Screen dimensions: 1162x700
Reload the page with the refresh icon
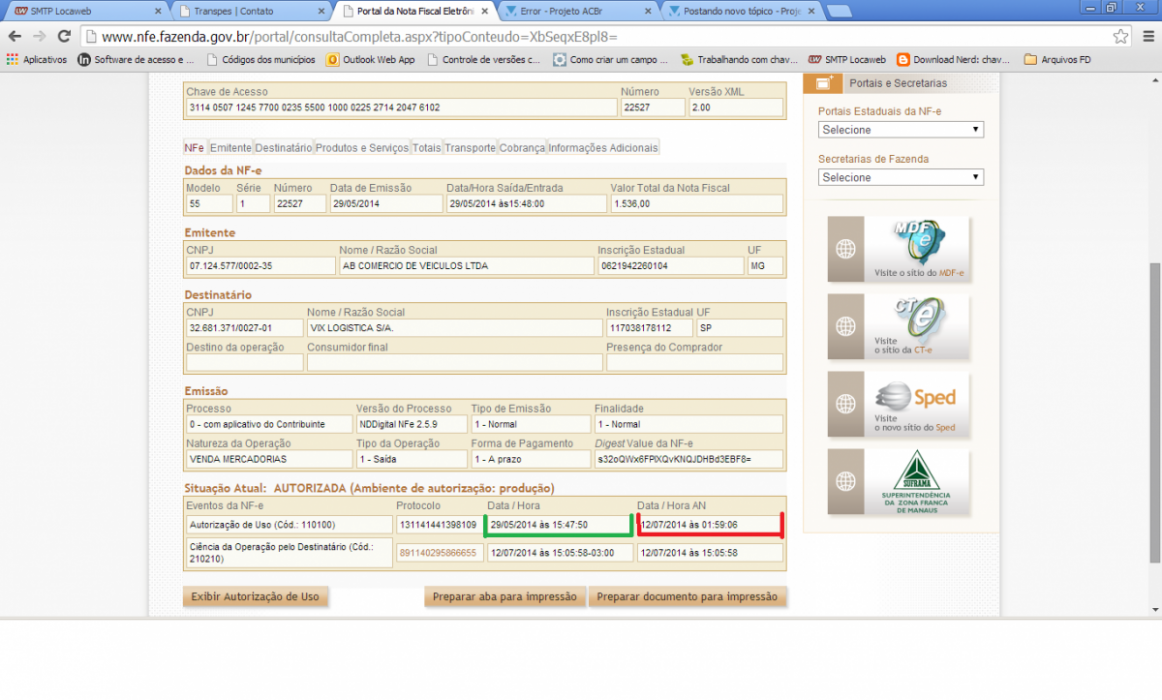(x=64, y=36)
